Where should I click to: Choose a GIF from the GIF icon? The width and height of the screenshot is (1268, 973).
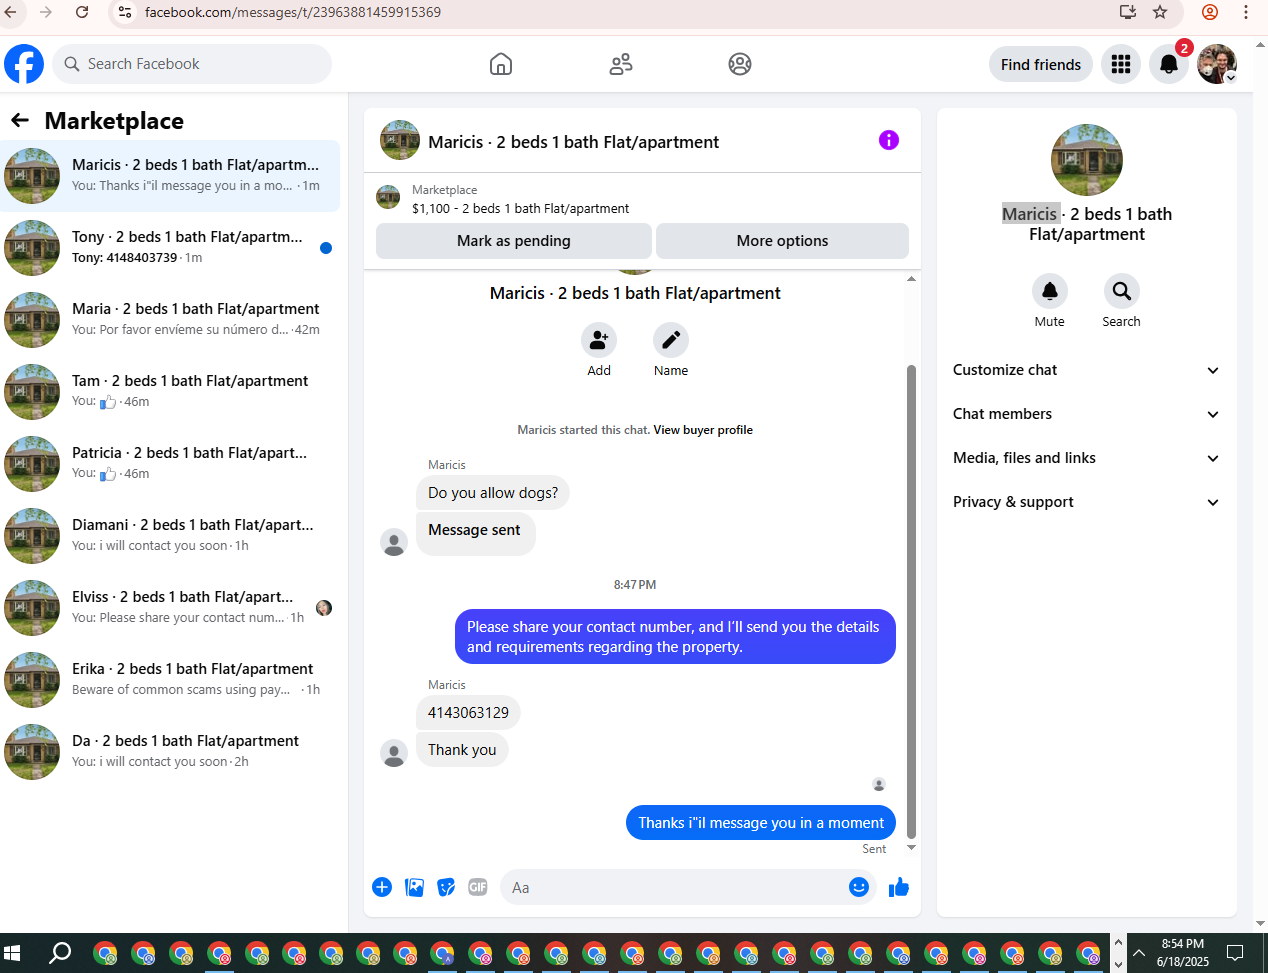pos(478,887)
